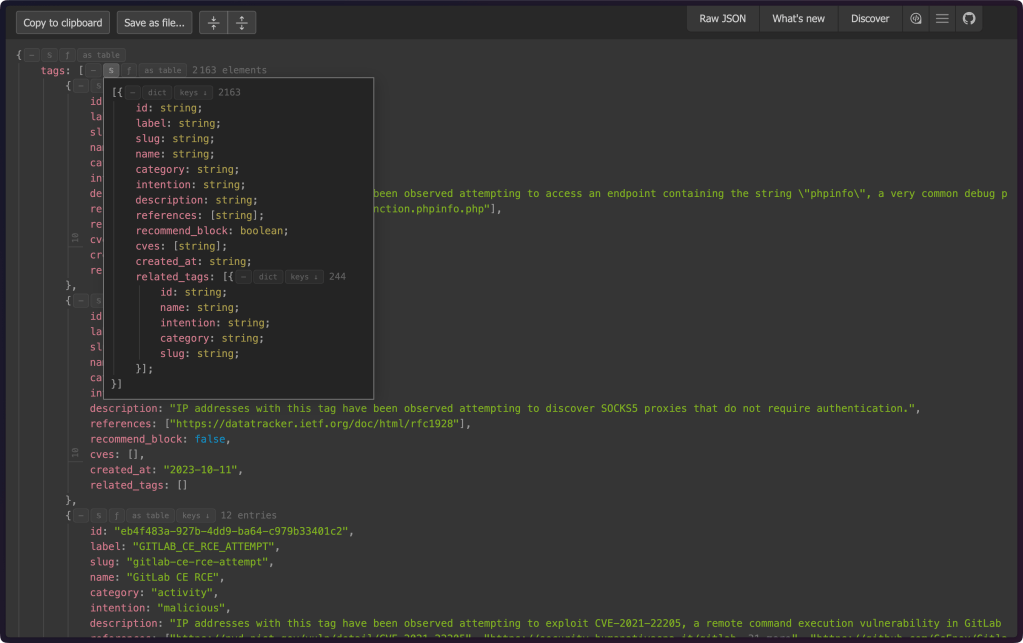Click the collapse all nodes icon
The height and width of the screenshot is (643, 1023).
213,22
